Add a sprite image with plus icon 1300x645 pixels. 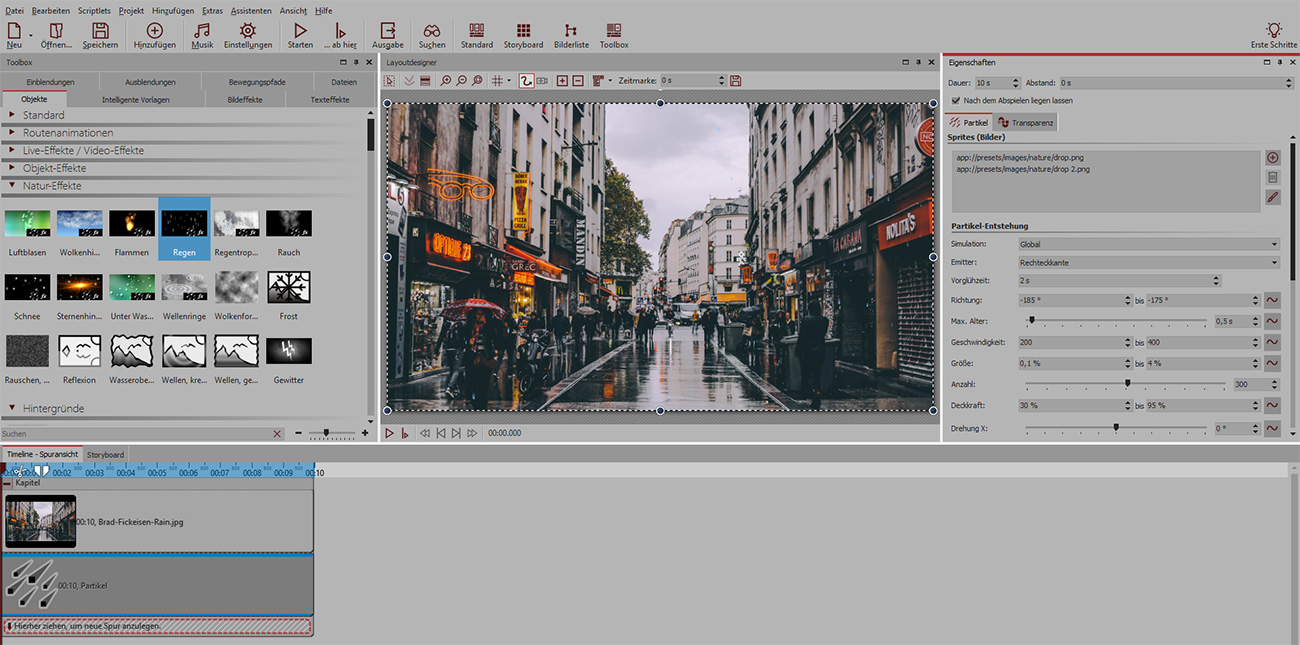click(x=1272, y=158)
